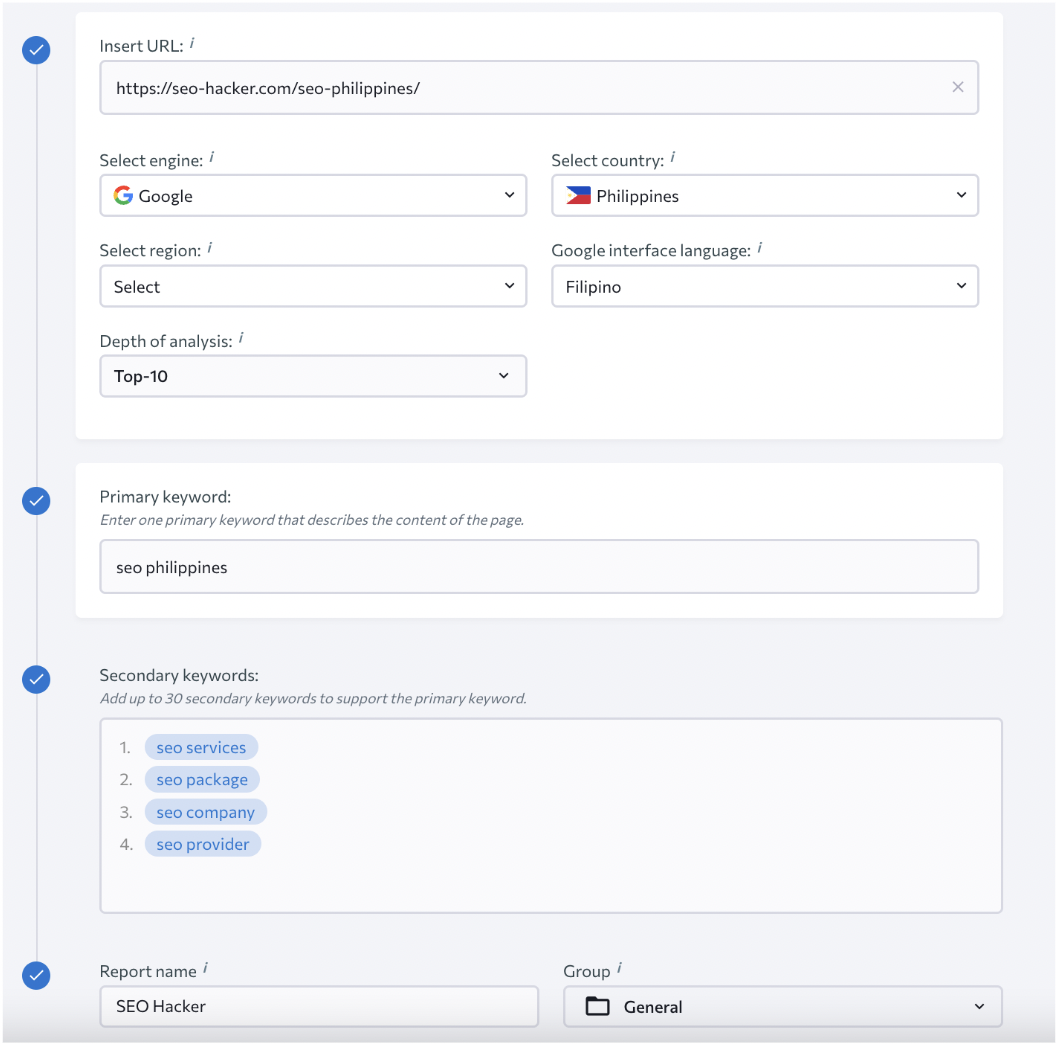1056x1044 pixels.
Task: Click the Secondary keywords step checkmark
Action: point(36,679)
